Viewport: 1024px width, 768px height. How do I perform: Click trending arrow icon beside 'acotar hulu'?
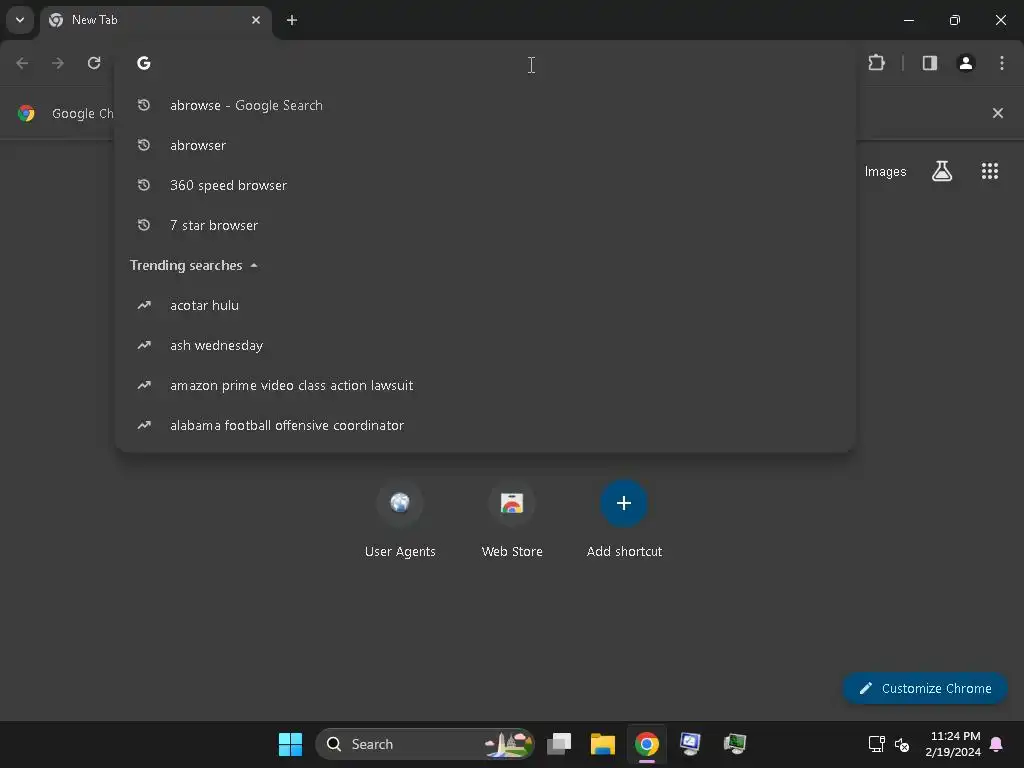(144, 305)
